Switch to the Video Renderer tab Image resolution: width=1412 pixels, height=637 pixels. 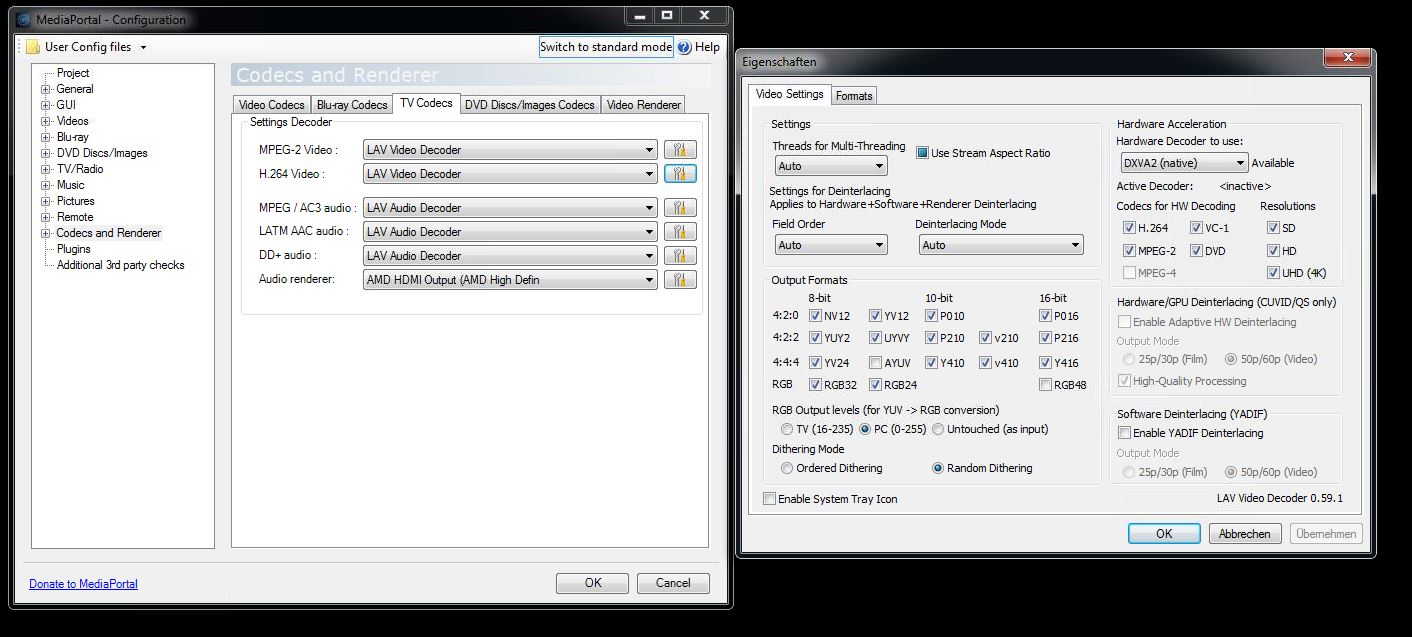644,105
